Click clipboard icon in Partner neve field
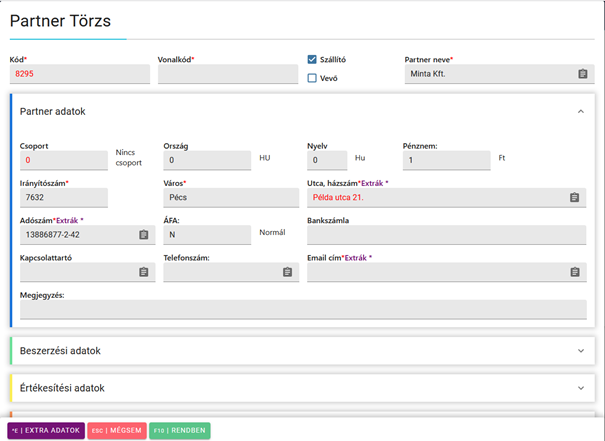 pos(582,74)
